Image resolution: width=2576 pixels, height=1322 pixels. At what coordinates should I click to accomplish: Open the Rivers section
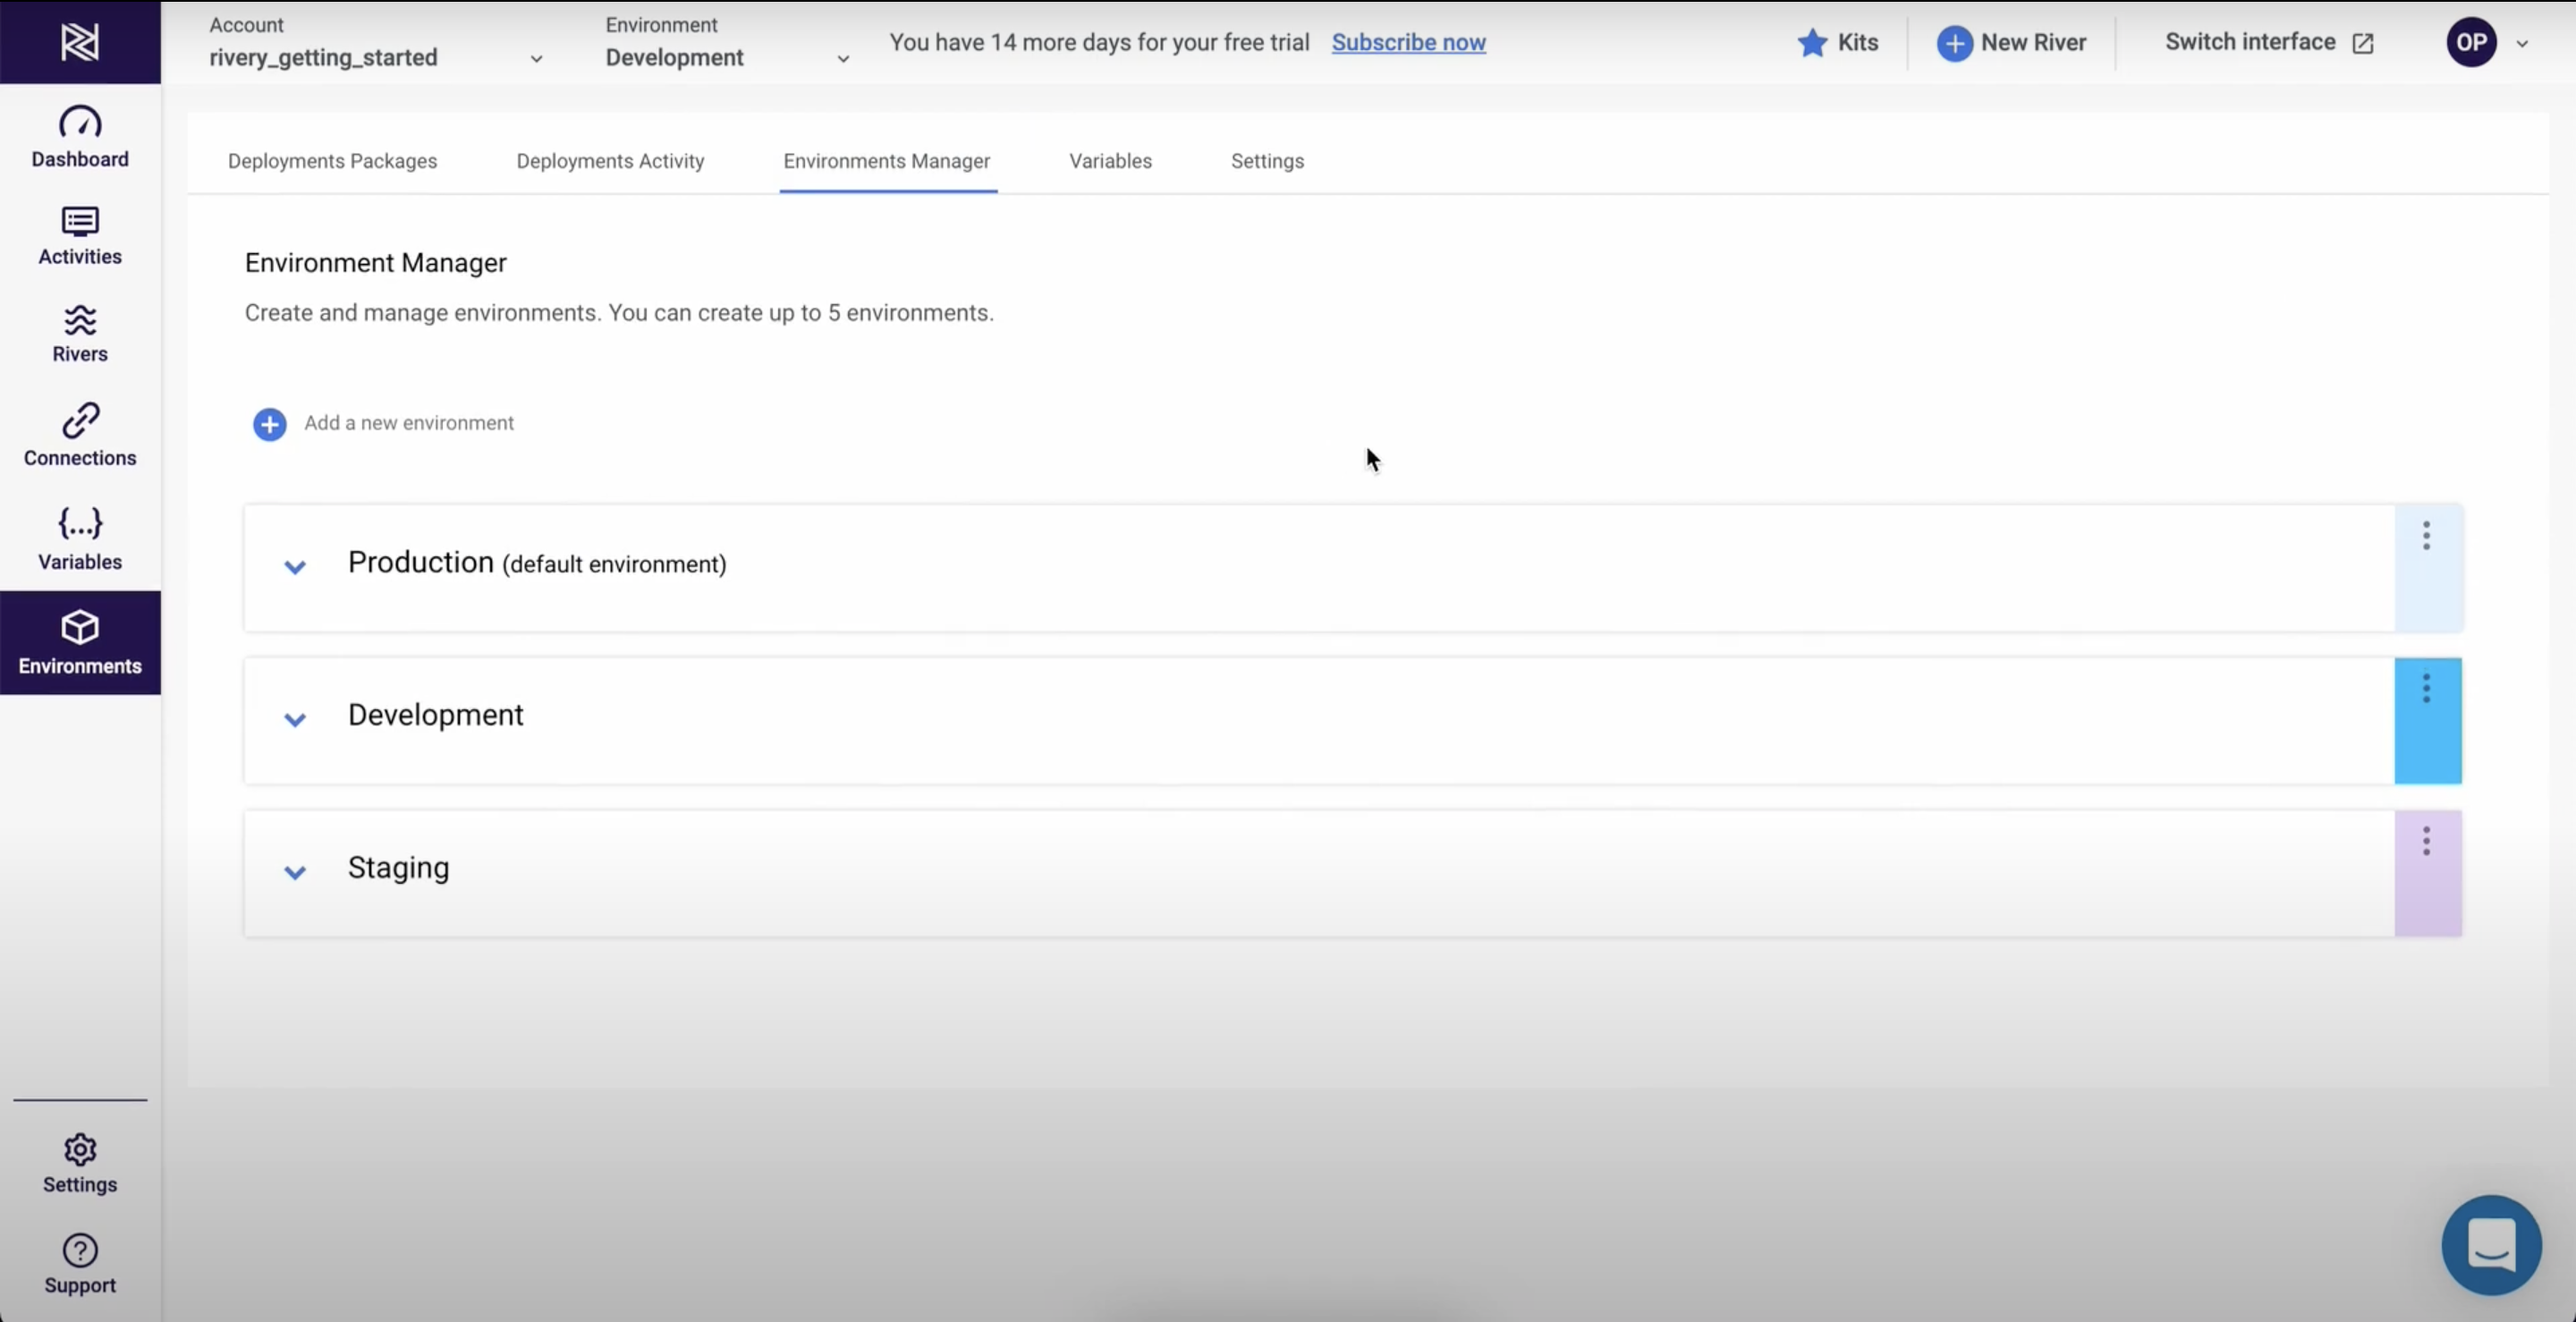(x=80, y=333)
